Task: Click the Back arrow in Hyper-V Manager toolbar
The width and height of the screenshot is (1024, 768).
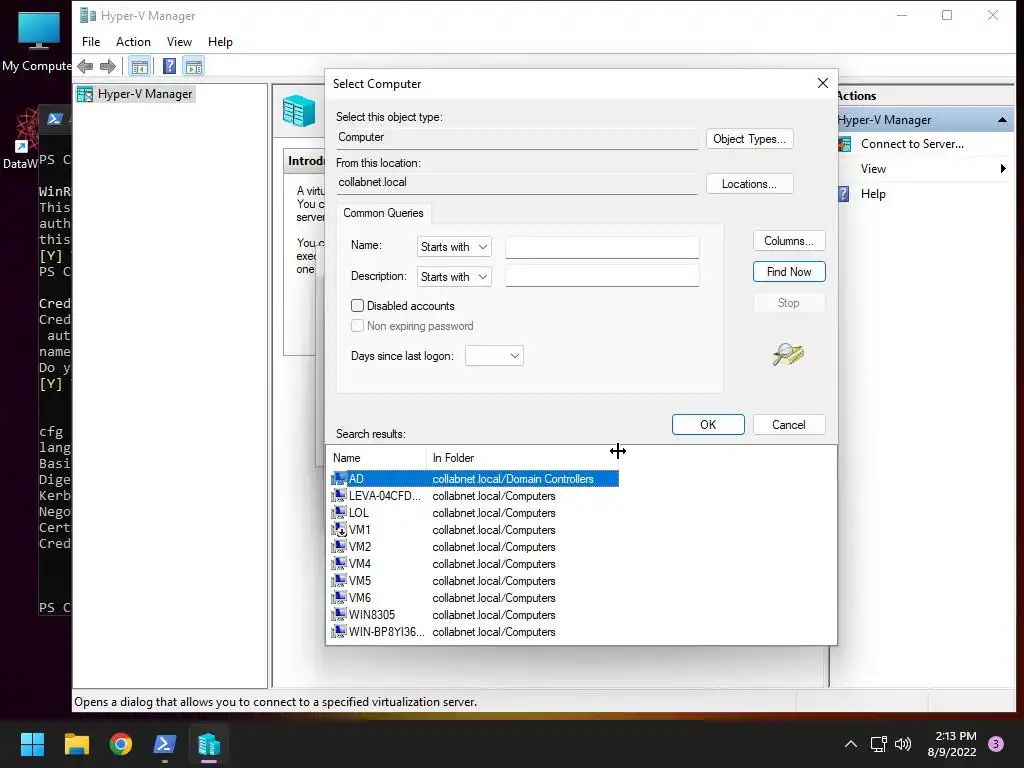Action: (85, 66)
